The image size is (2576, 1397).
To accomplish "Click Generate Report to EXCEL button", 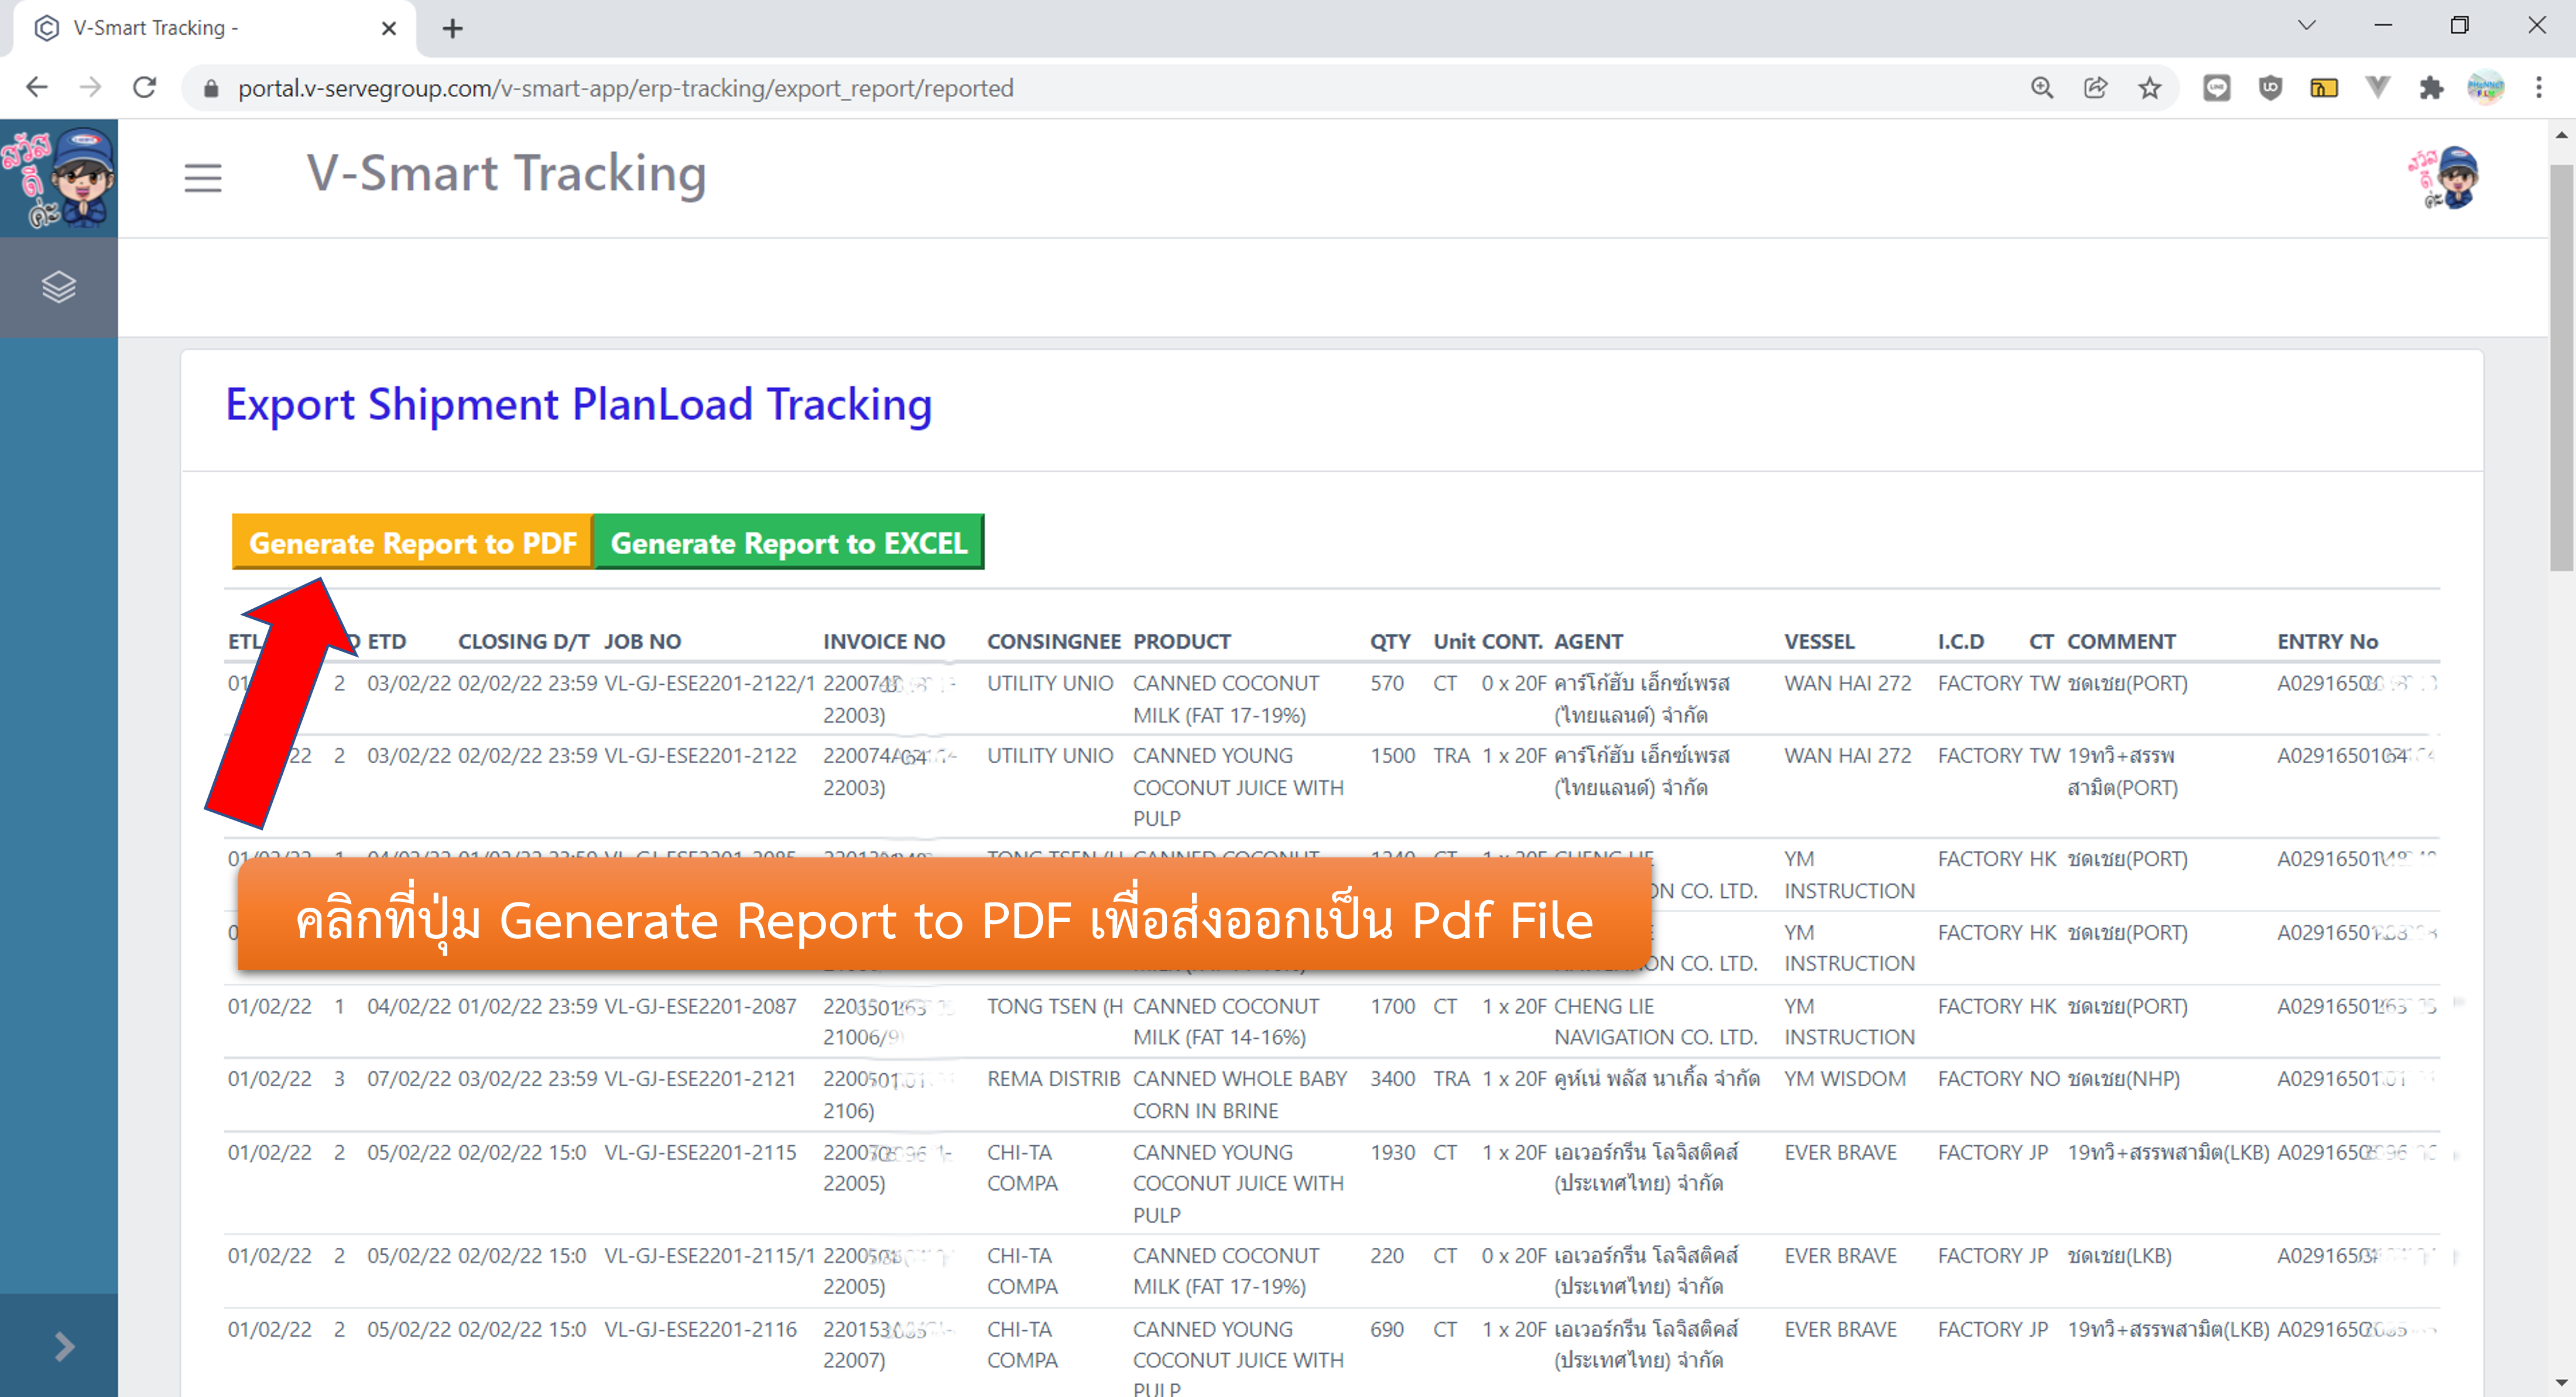I will pos(789,542).
